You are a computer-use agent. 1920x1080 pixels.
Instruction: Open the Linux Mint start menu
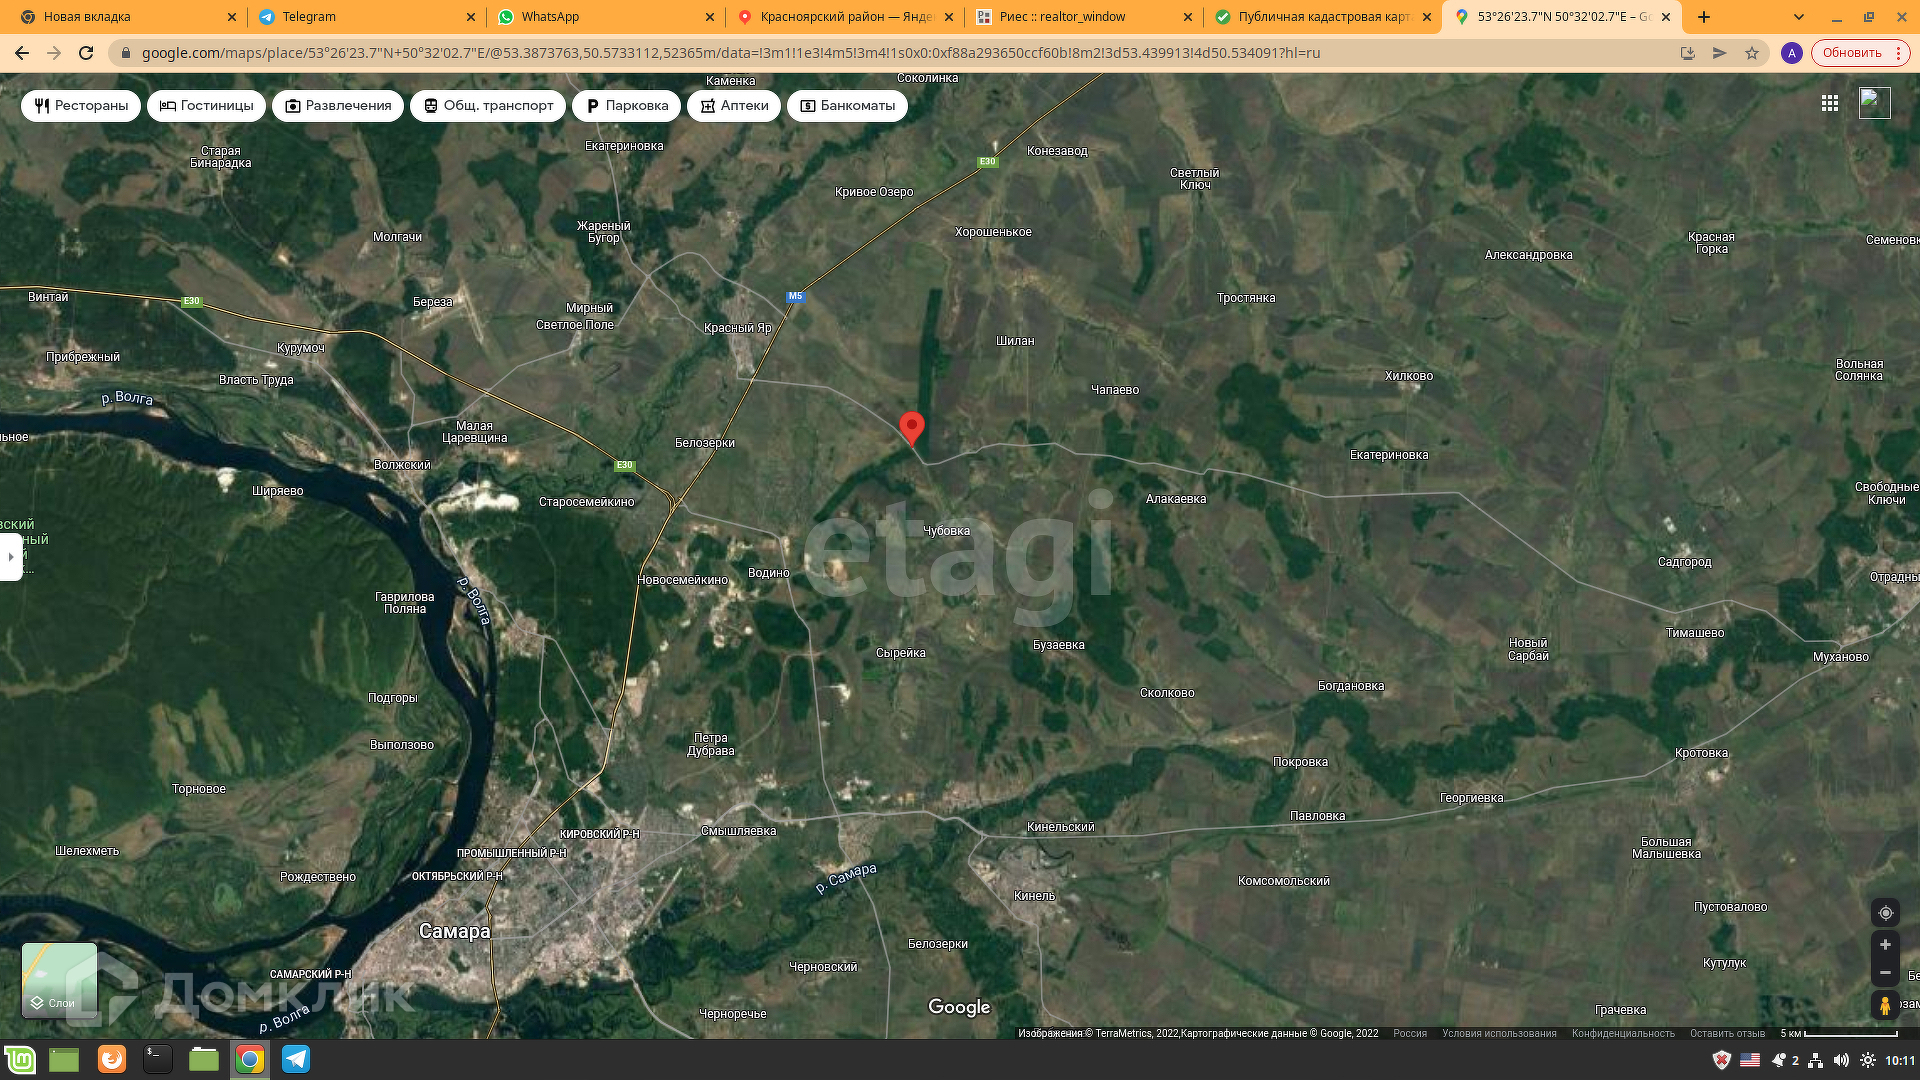[20, 1059]
